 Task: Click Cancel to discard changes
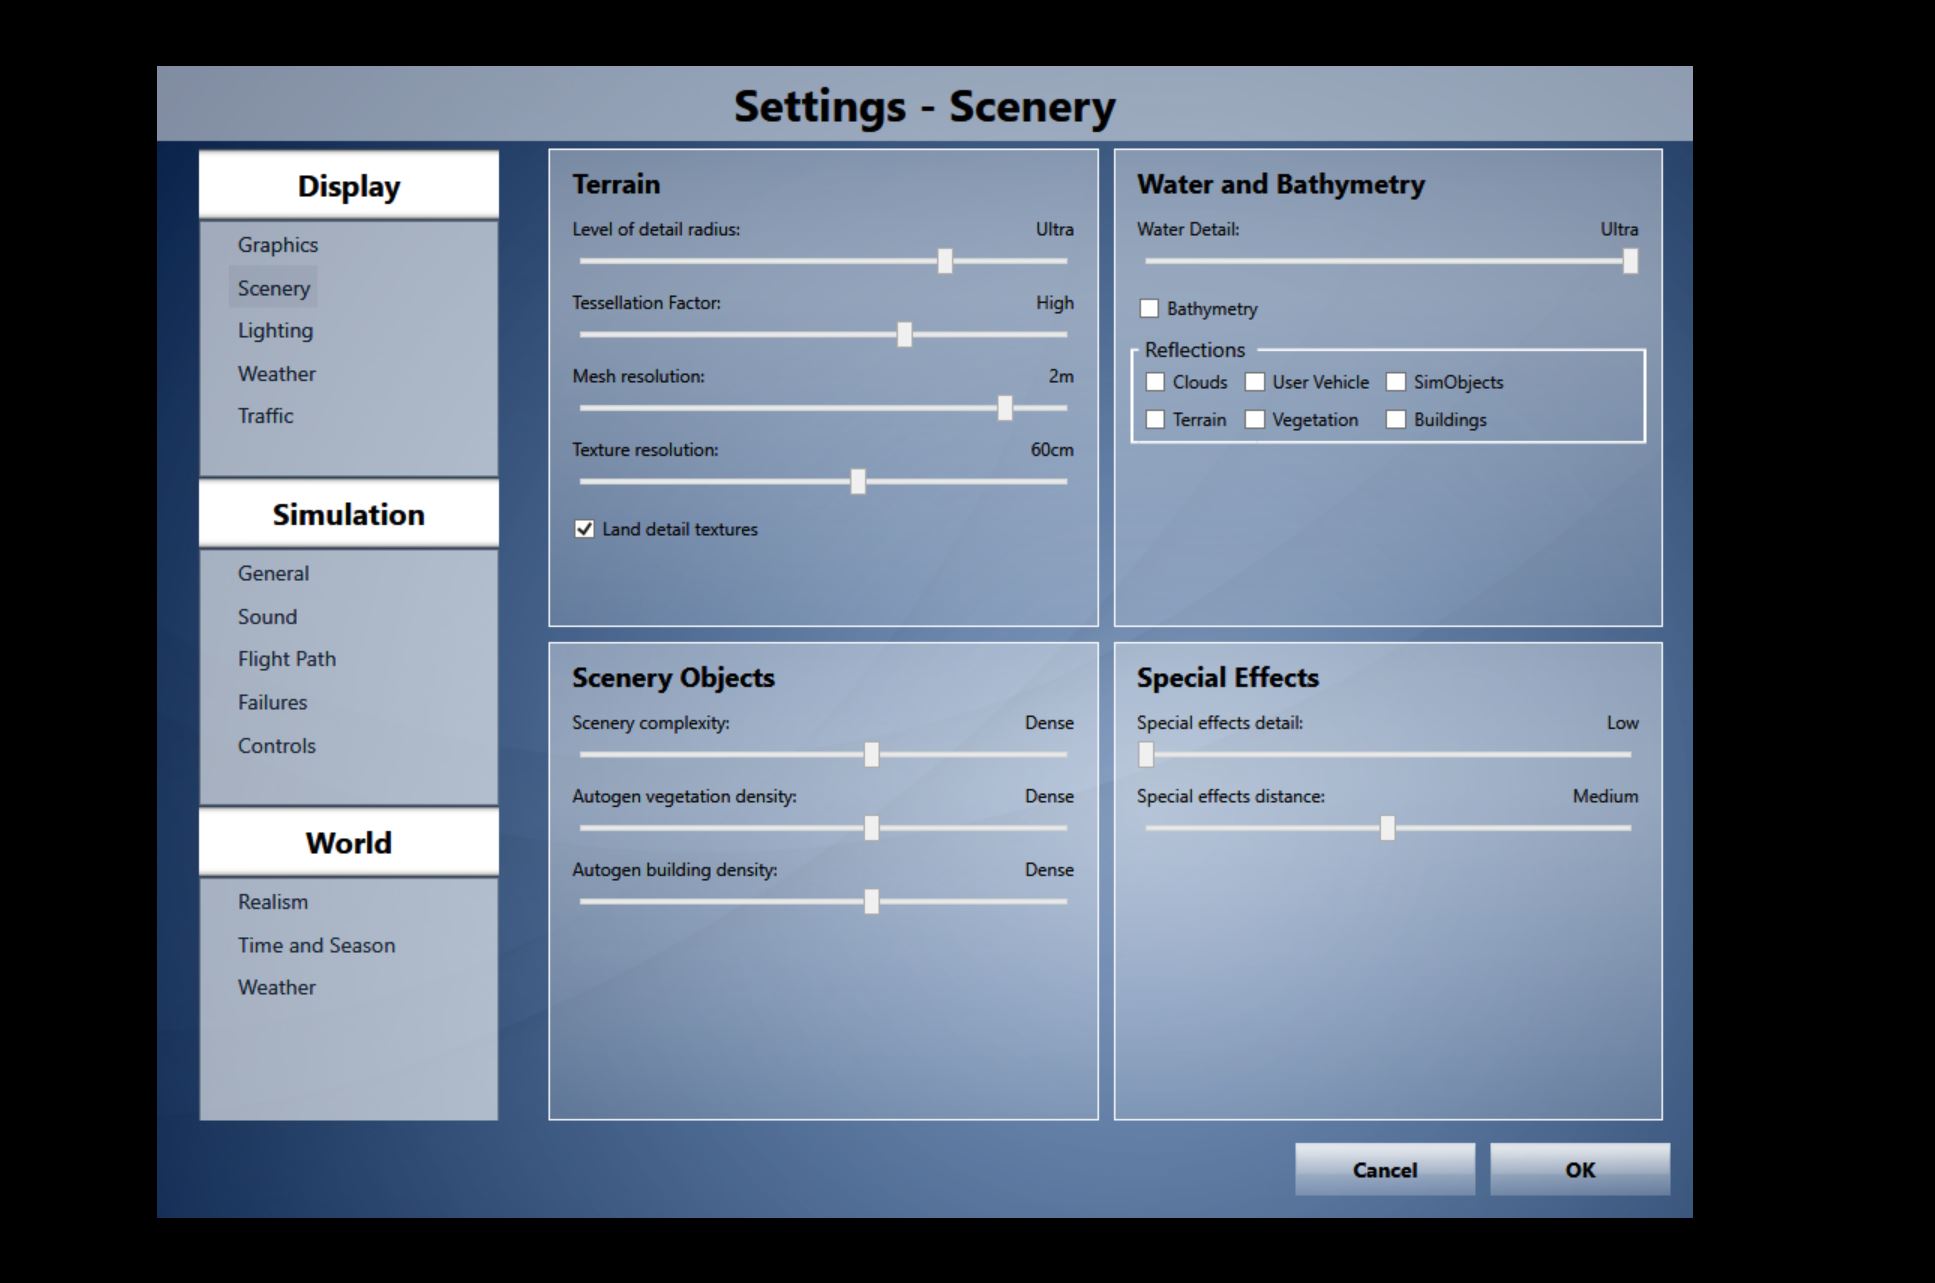click(1384, 1170)
